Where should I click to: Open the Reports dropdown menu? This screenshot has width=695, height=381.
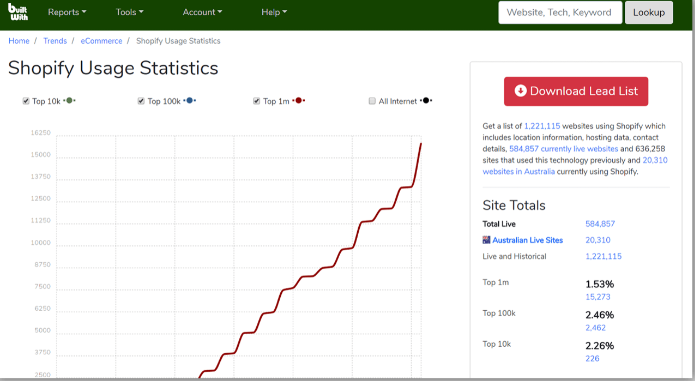(67, 12)
